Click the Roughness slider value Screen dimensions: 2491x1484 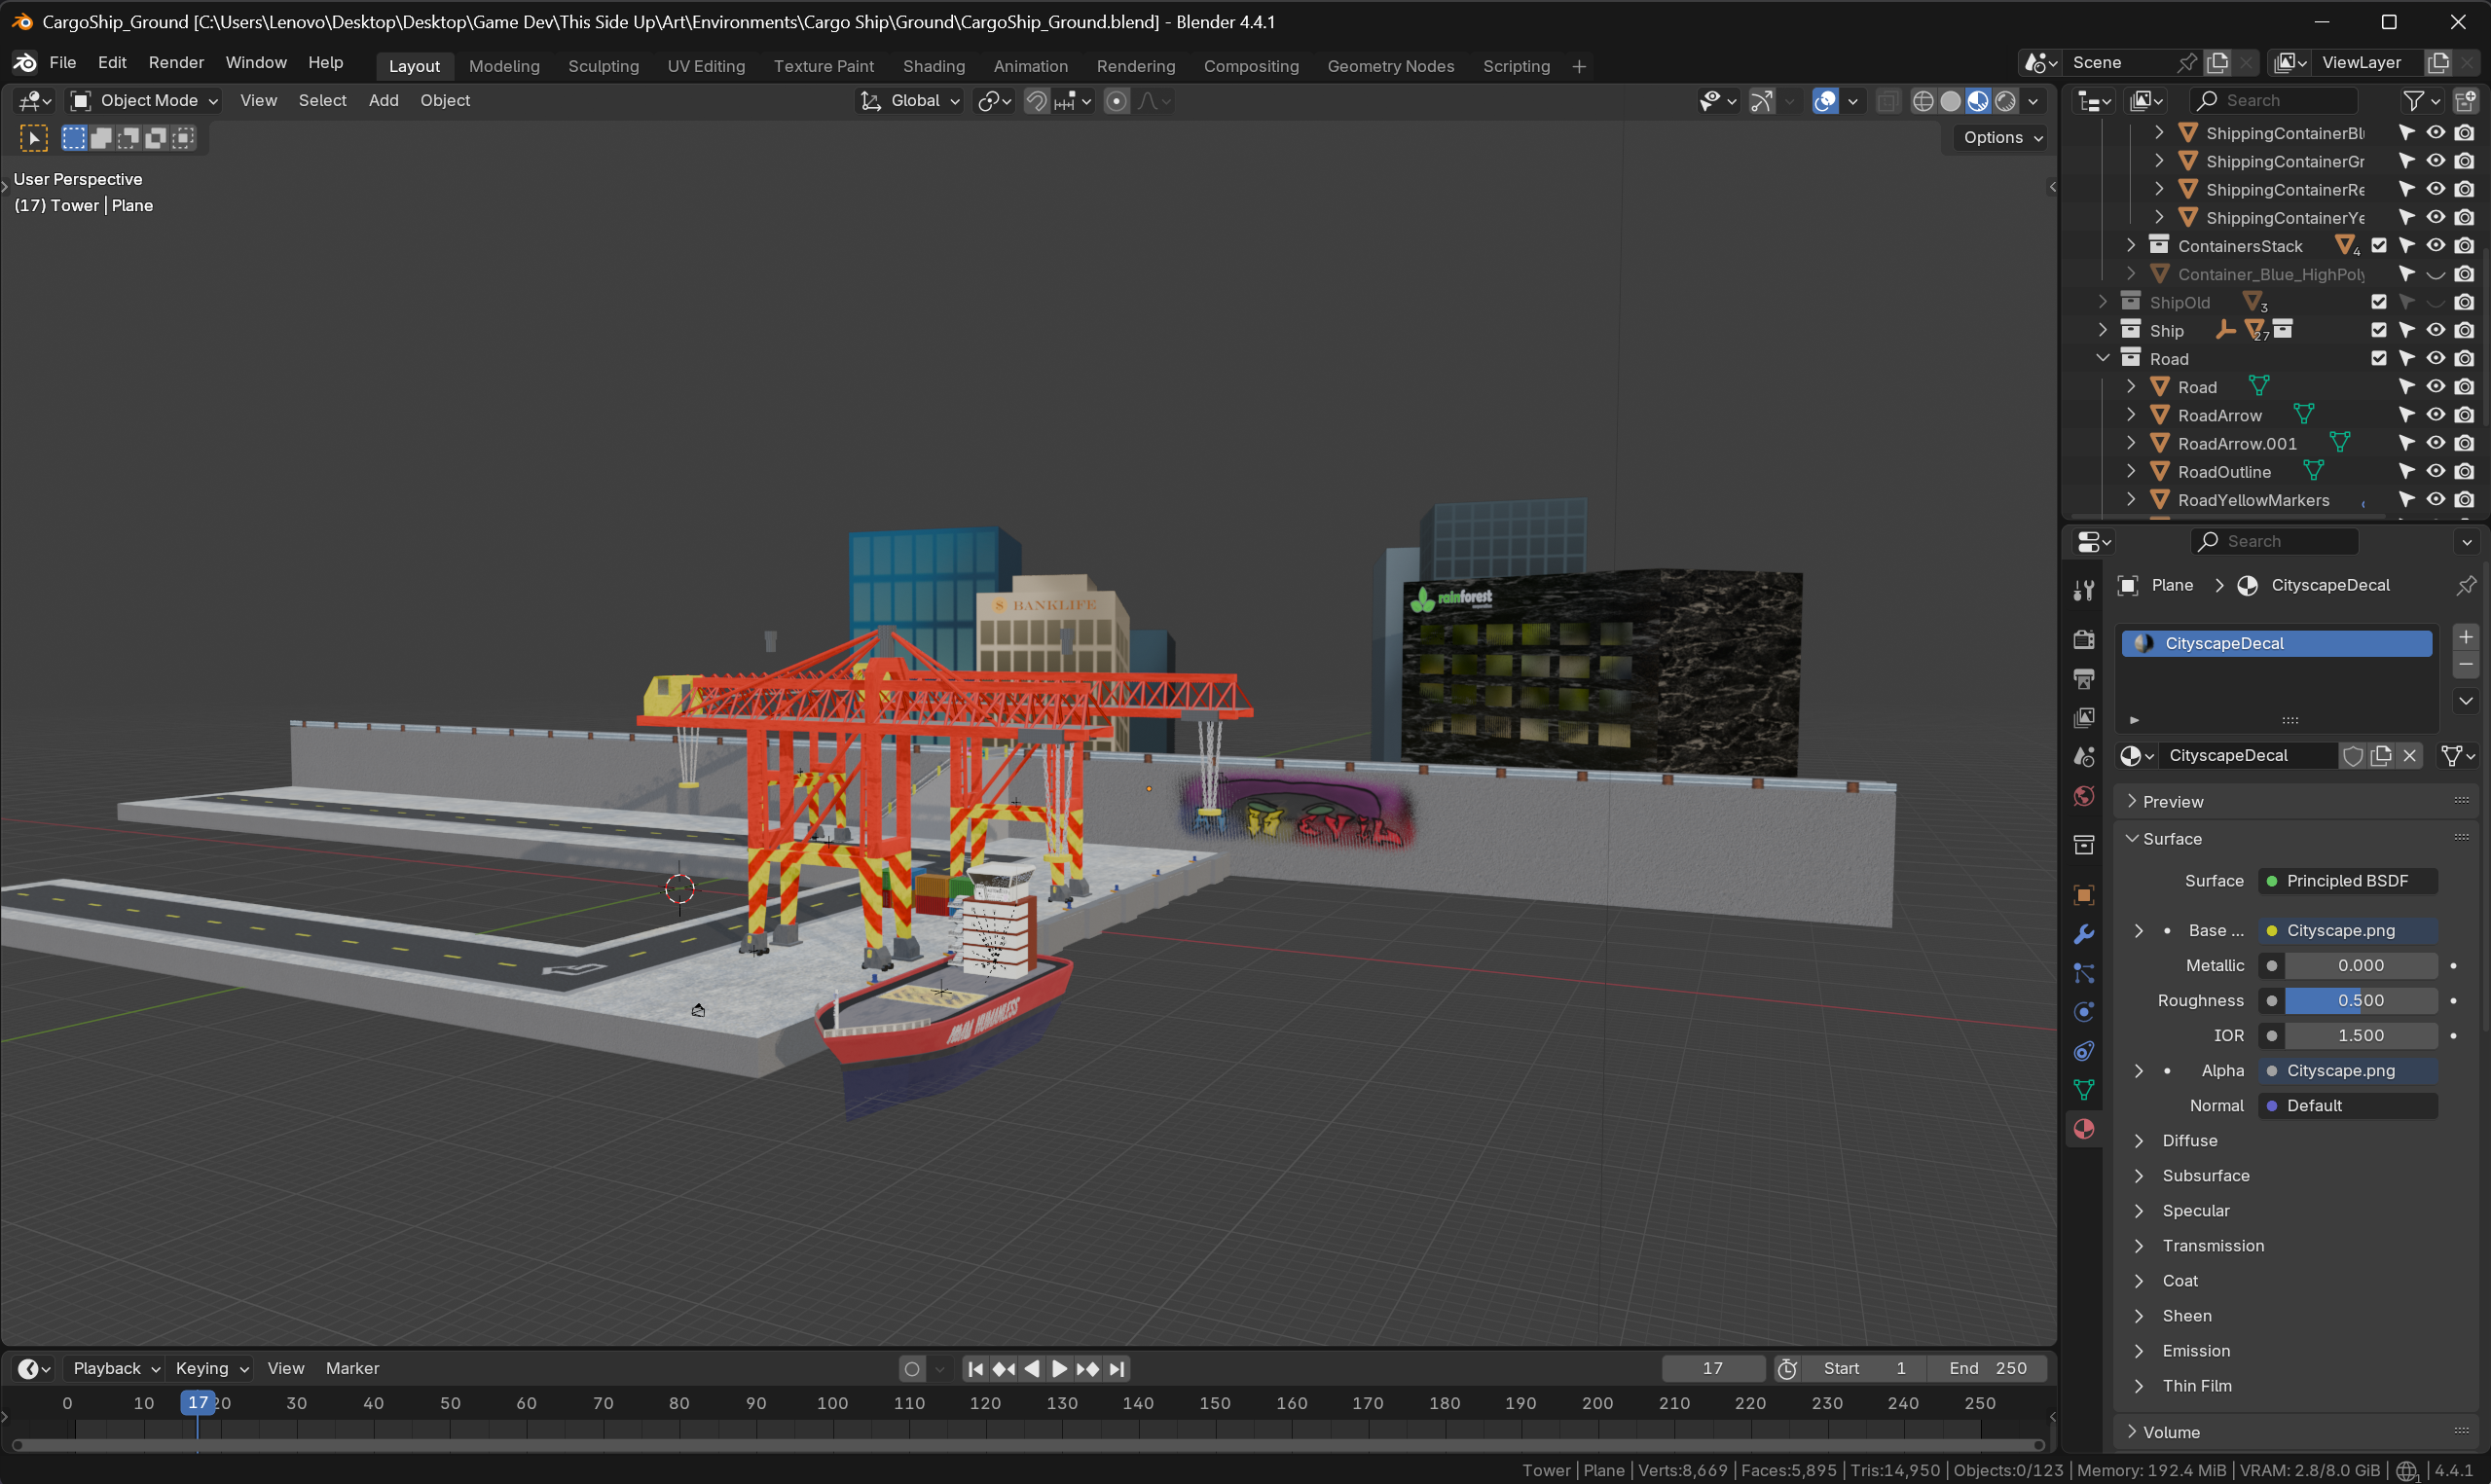coord(2360,1000)
